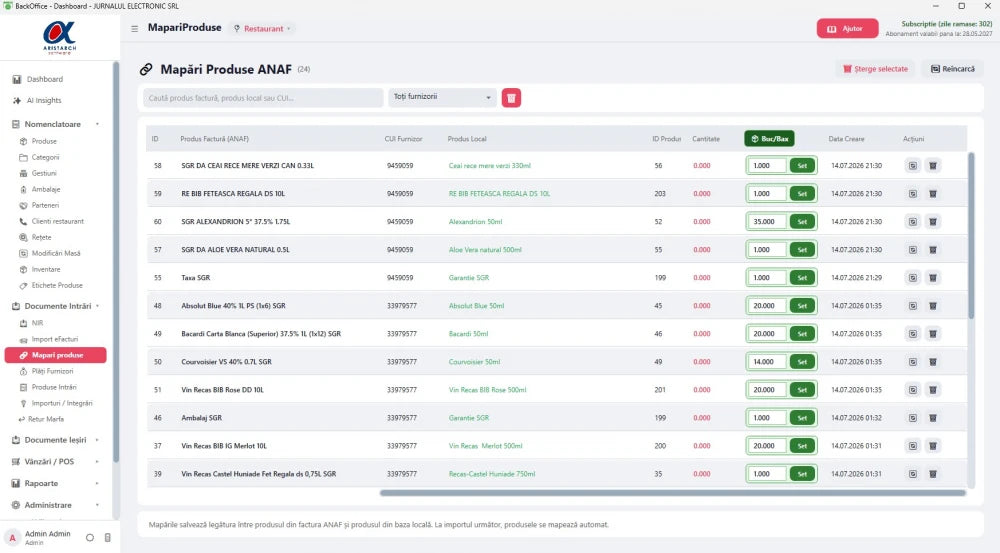Screen dimensions: 1000x553
Task: Click quantity field 14.000 for Courvoisier row
Action: (767, 362)
